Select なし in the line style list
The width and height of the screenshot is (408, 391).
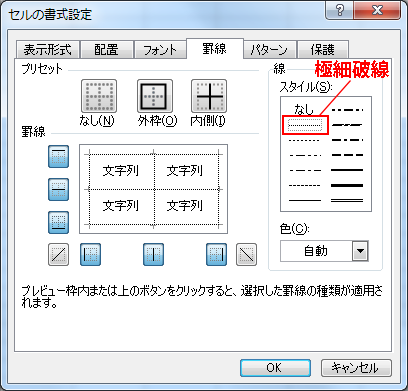pos(304,109)
